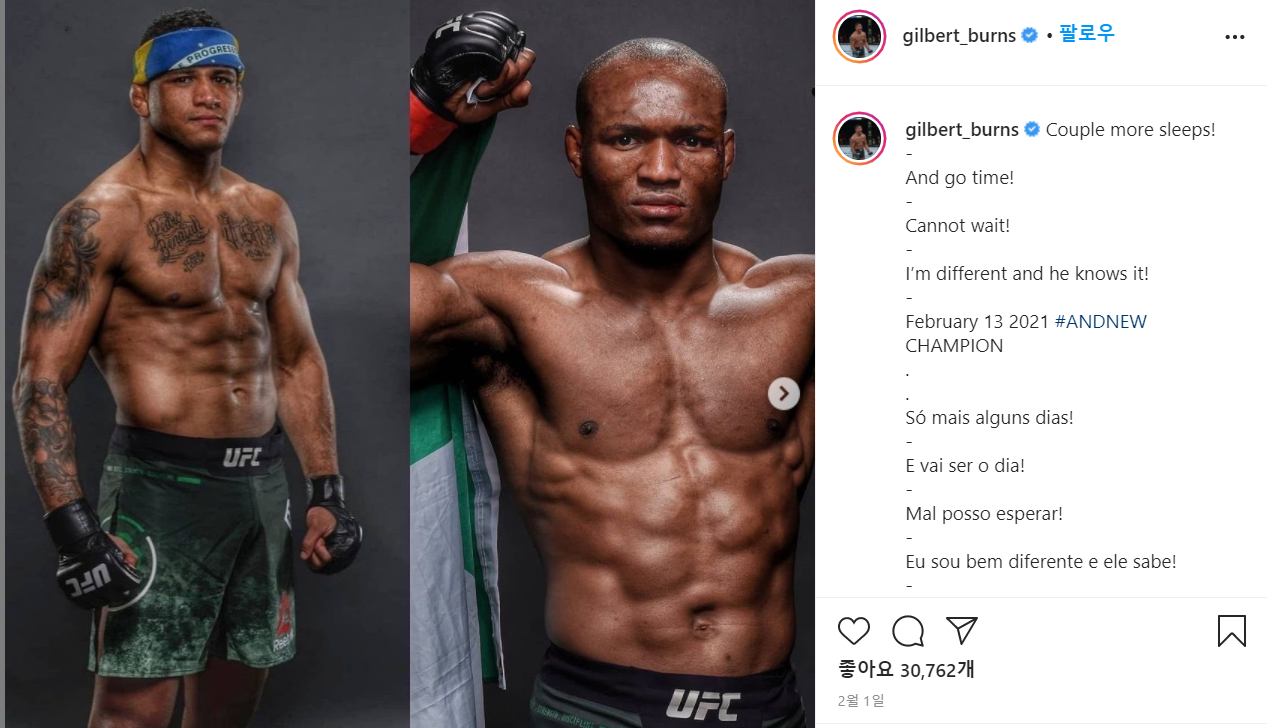Open the #ANDNEW hashtag link
Screen dimensions: 1267x728
(1101, 322)
